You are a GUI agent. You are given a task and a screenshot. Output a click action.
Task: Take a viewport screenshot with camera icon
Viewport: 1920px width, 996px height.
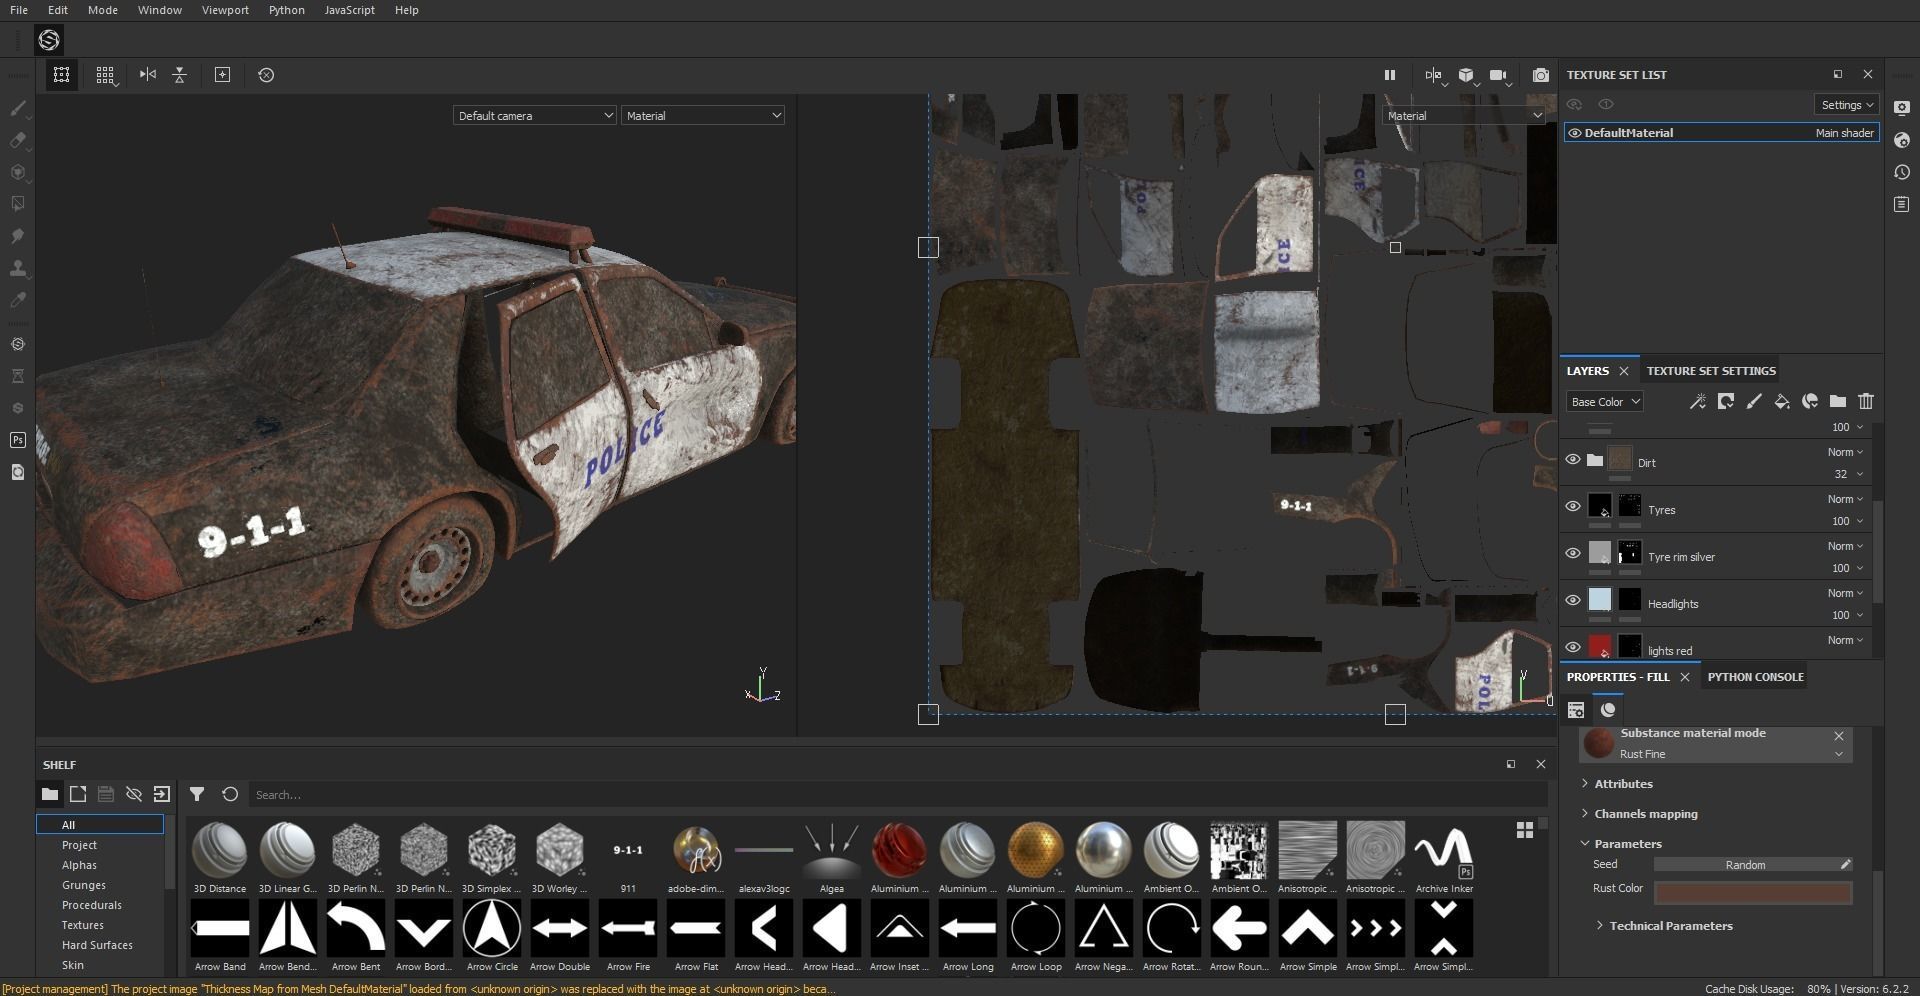pyautogui.click(x=1541, y=75)
